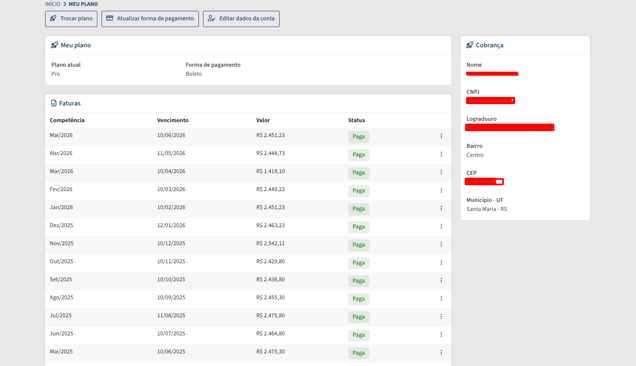Go to INÍCIO breadcrumb link
Image resolution: width=636 pixels, height=366 pixels.
point(52,4)
